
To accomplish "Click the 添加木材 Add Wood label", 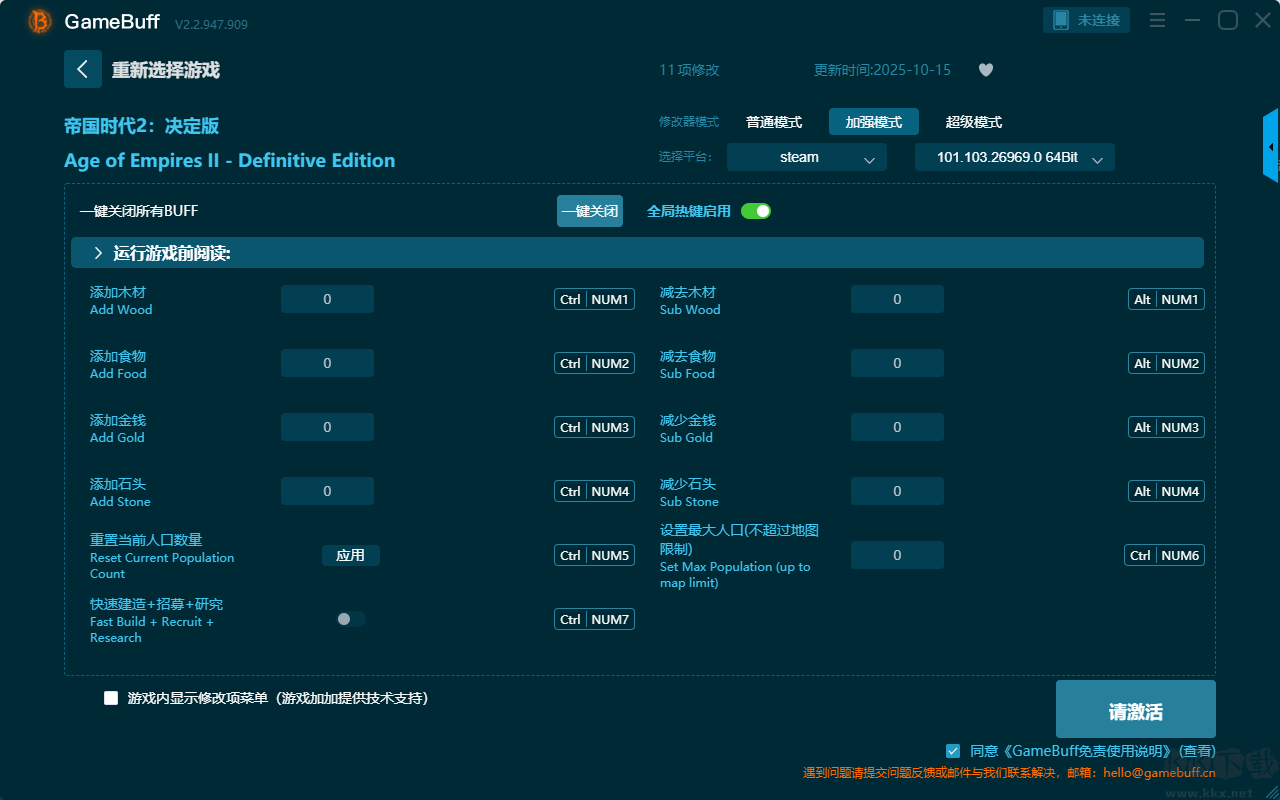I will 121,300.
